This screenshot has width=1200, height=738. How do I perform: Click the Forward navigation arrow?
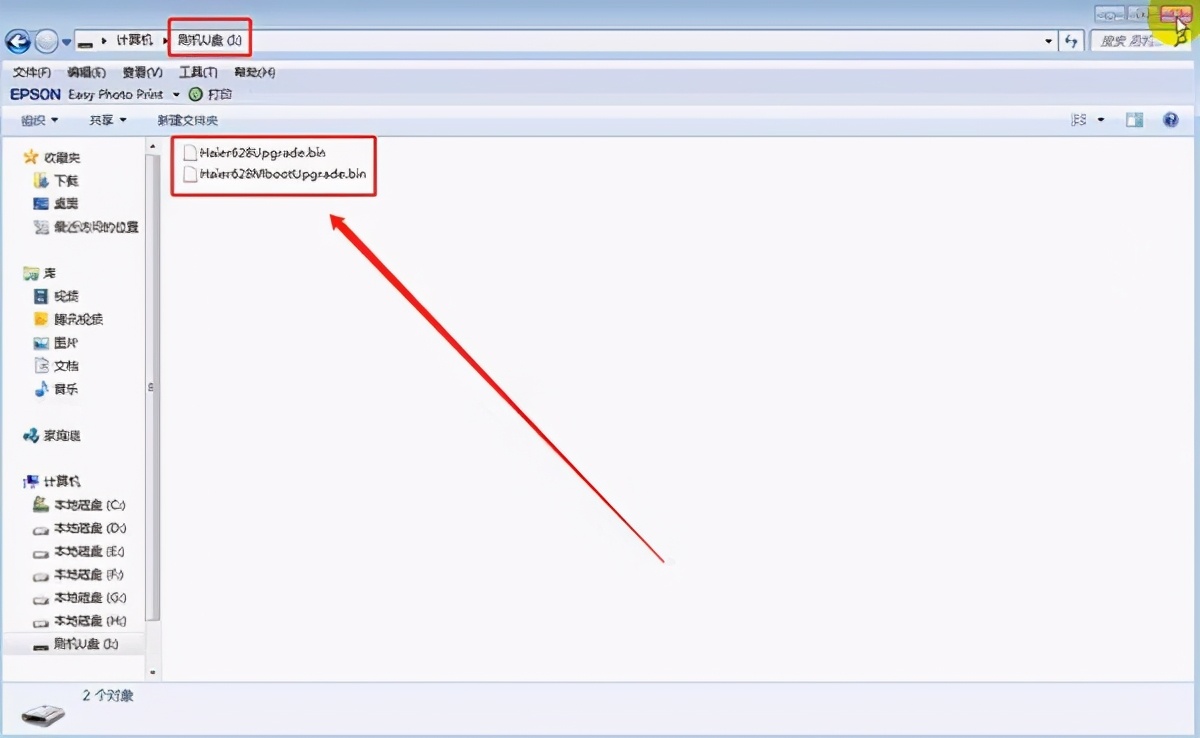[46, 41]
